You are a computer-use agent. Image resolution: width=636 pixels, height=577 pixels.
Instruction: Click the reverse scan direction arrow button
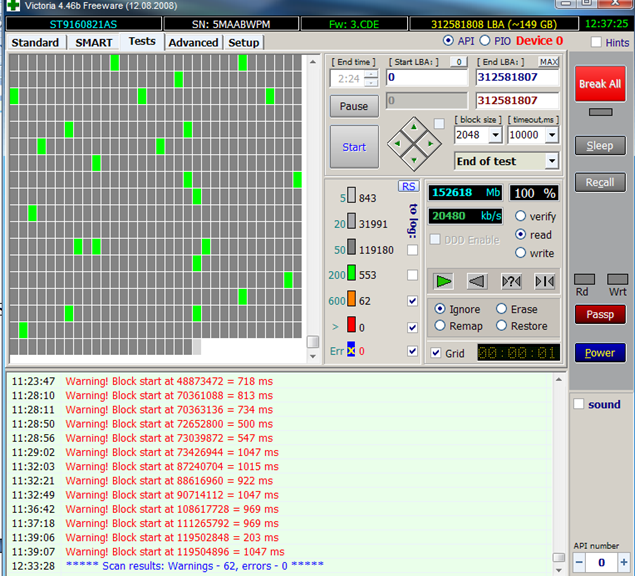[x=477, y=281]
